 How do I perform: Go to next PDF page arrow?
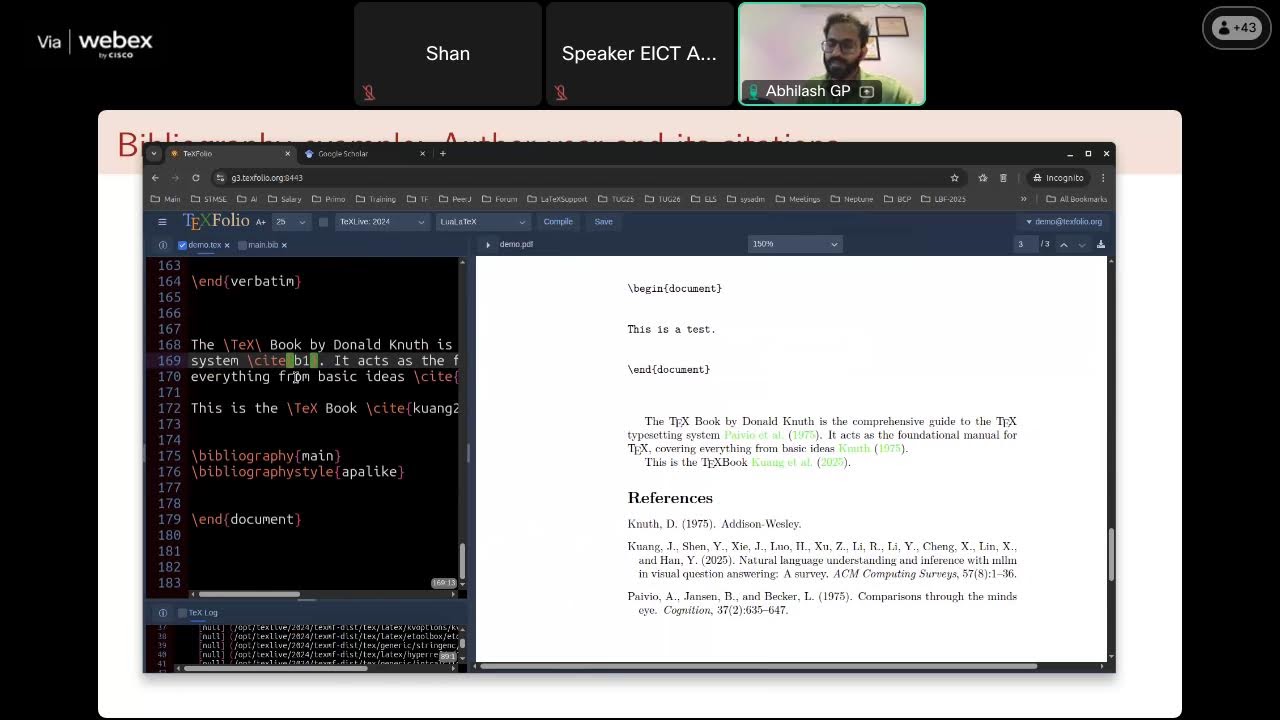pyautogui.click(x=1081, y=244)
